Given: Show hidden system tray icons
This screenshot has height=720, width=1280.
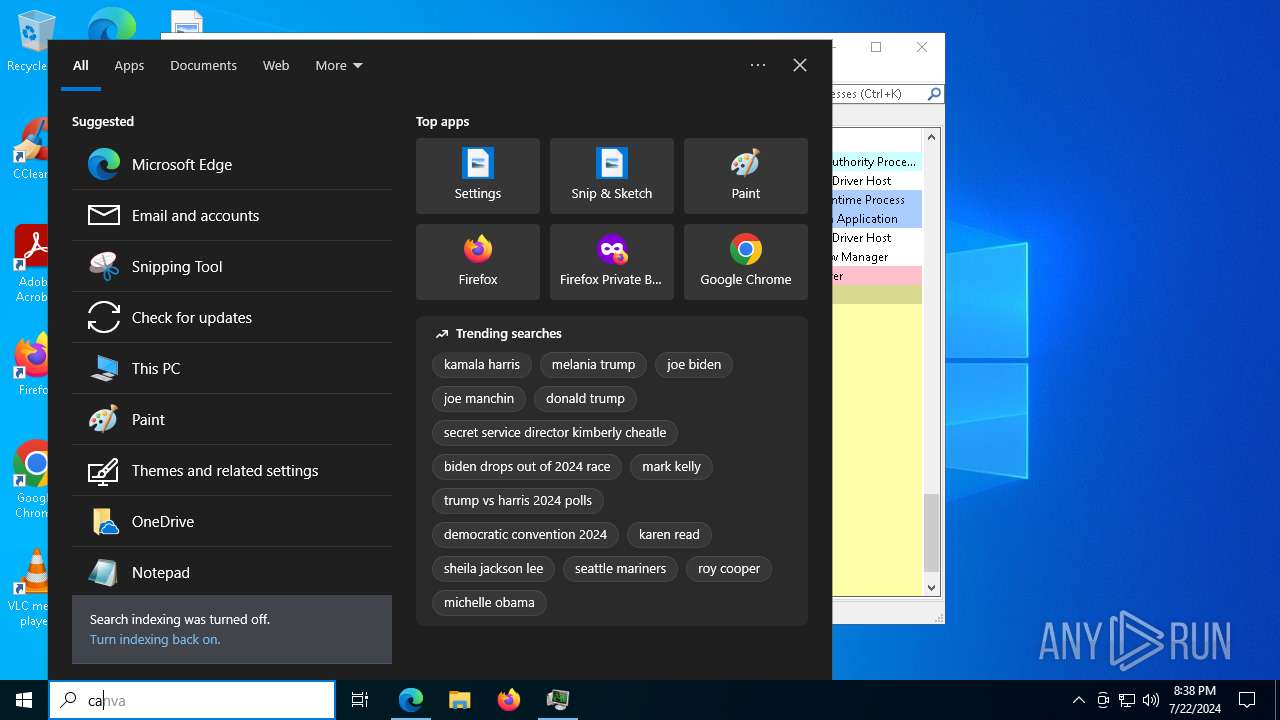Looking at the screenshot, I should pyautogui.click(x=1078, y=700).
